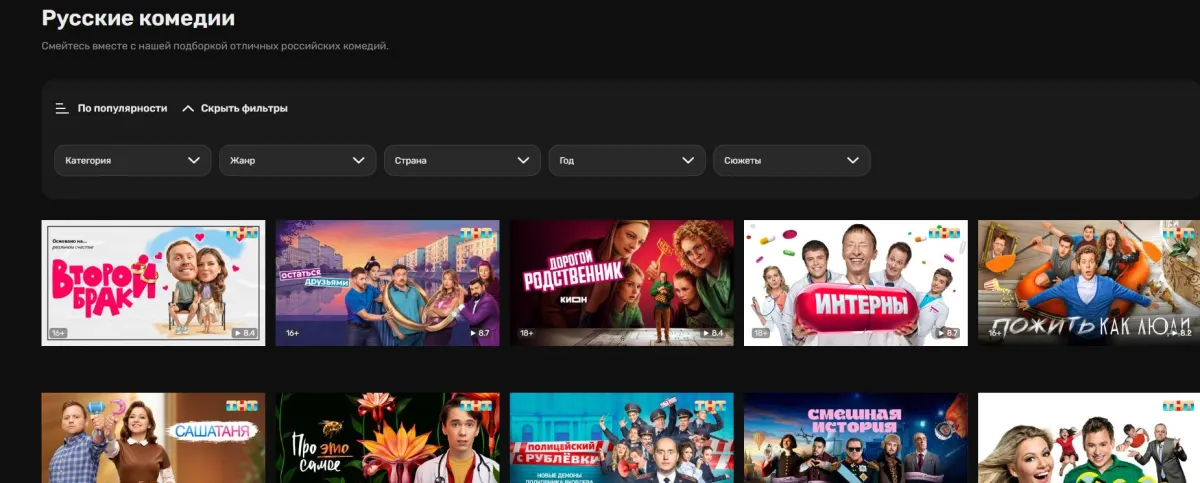Click the ТНТ logo on Остаться друзьями card
Image resolution: width=1200 pixels, height=483 pixels.
tap(476, 234)
